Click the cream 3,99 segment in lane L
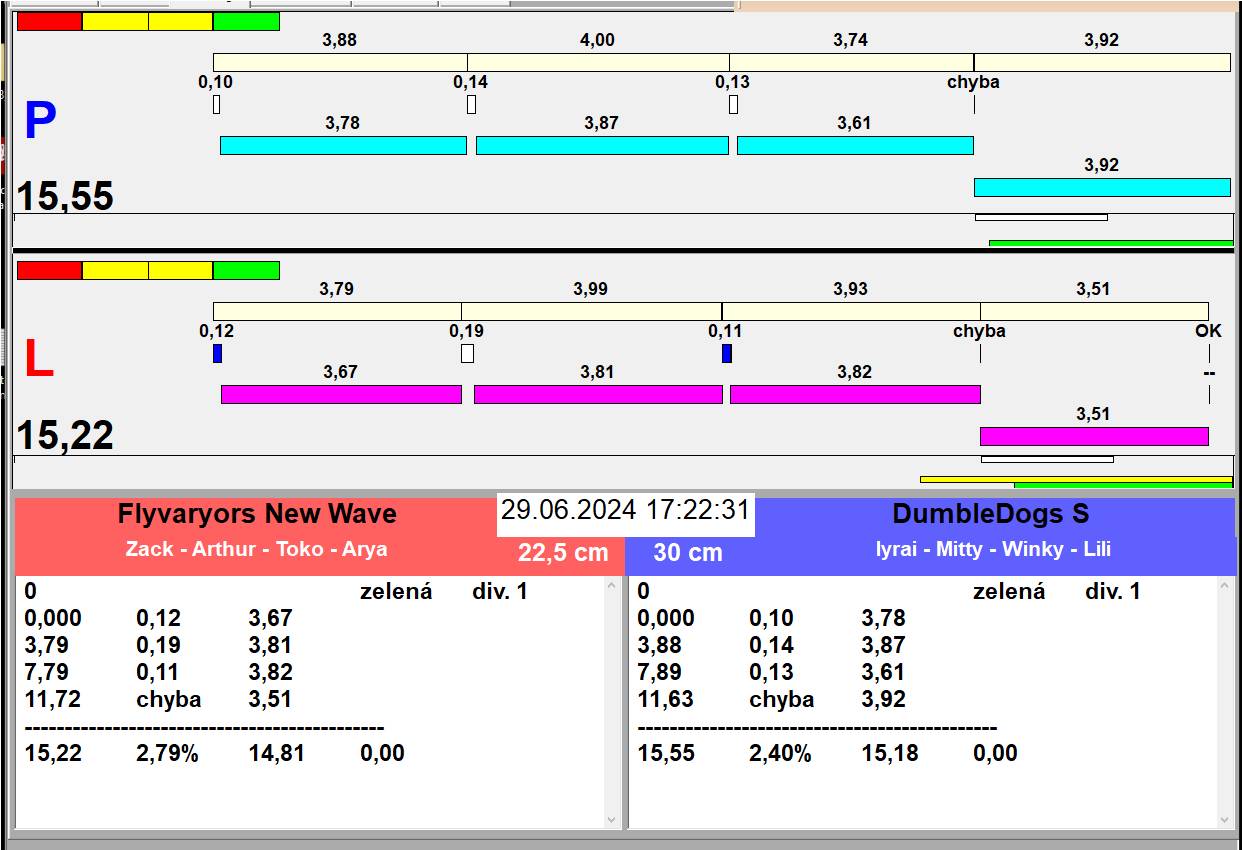The width and height of the screenshot is (1242, 850). 592,311
